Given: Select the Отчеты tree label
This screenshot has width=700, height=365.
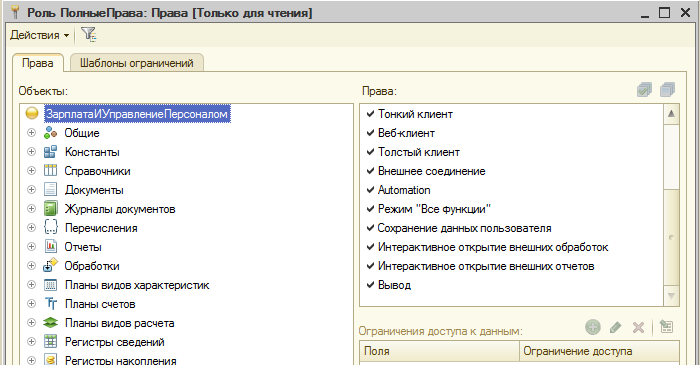Looking at the screenshot, I should click(x=83, y=247).
